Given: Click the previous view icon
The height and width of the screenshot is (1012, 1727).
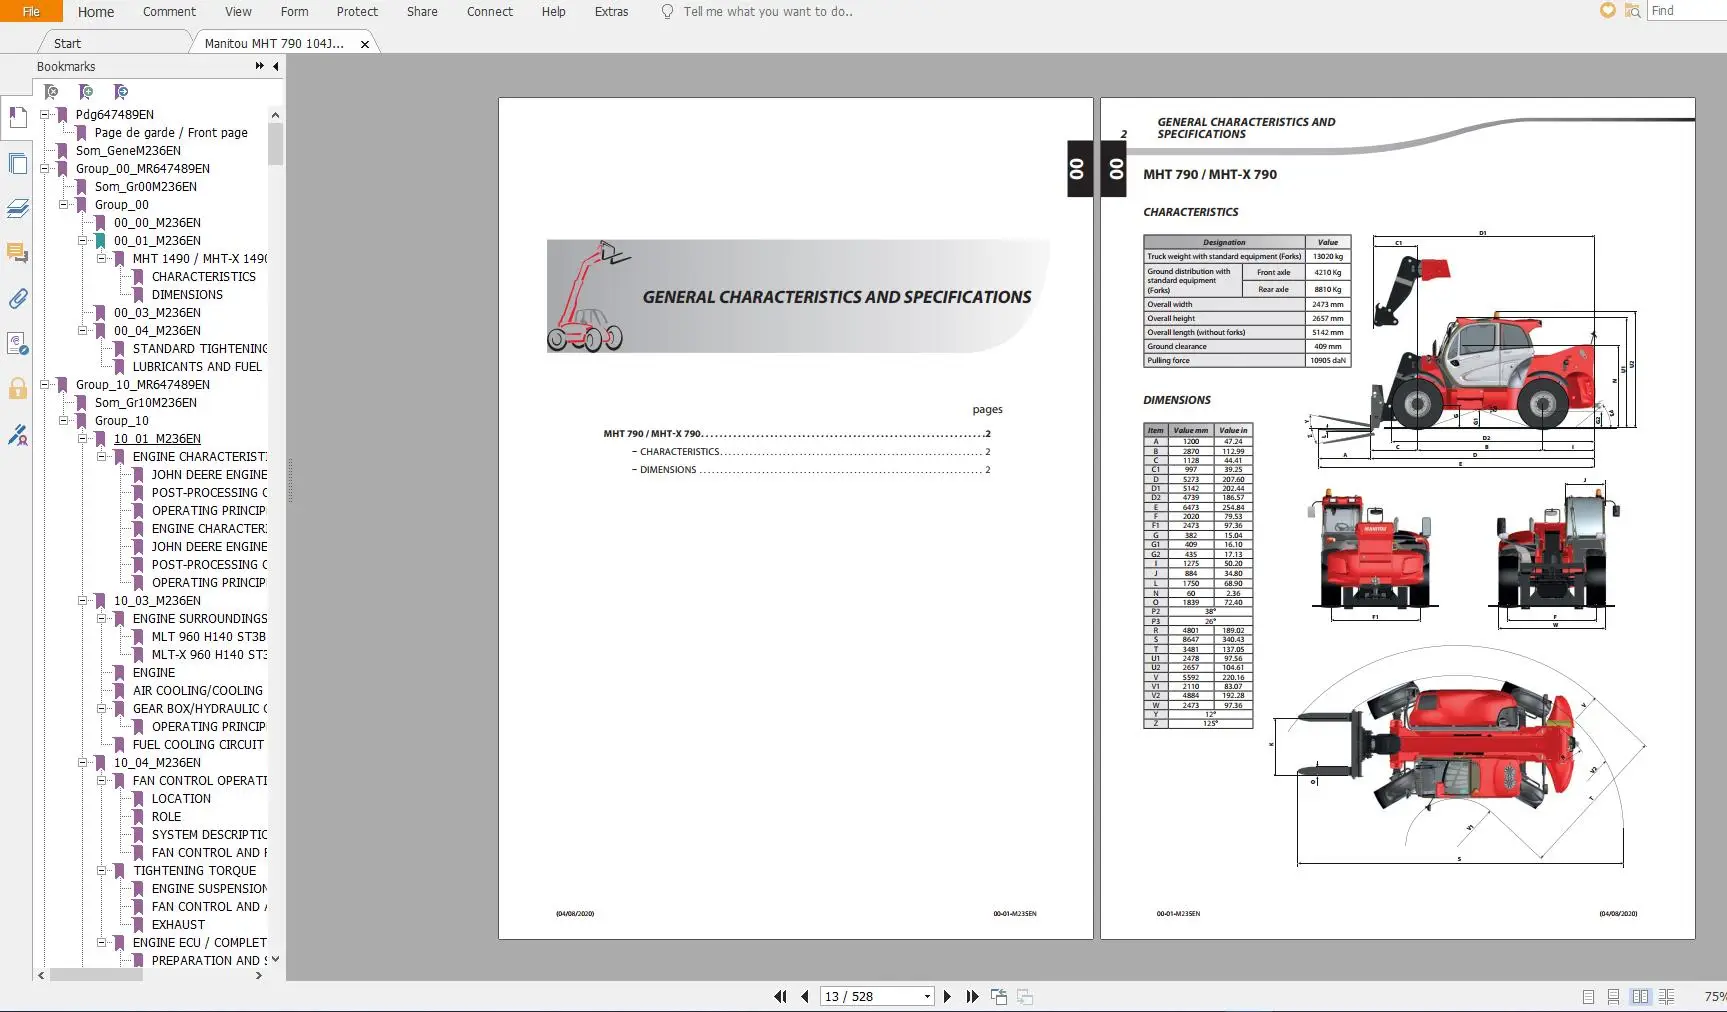Looking at the screenshot, I should (999, 996).
